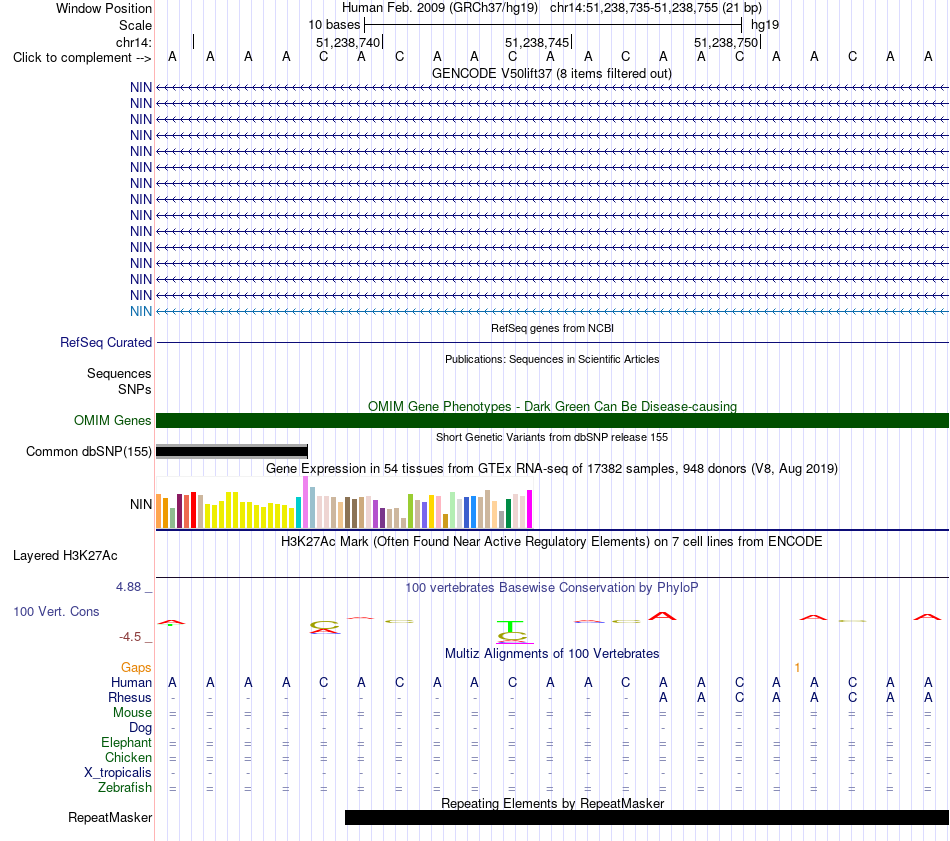Click the 'chr14:' ruler label
This screenshot has height=841, width=950.
[133, 42]
